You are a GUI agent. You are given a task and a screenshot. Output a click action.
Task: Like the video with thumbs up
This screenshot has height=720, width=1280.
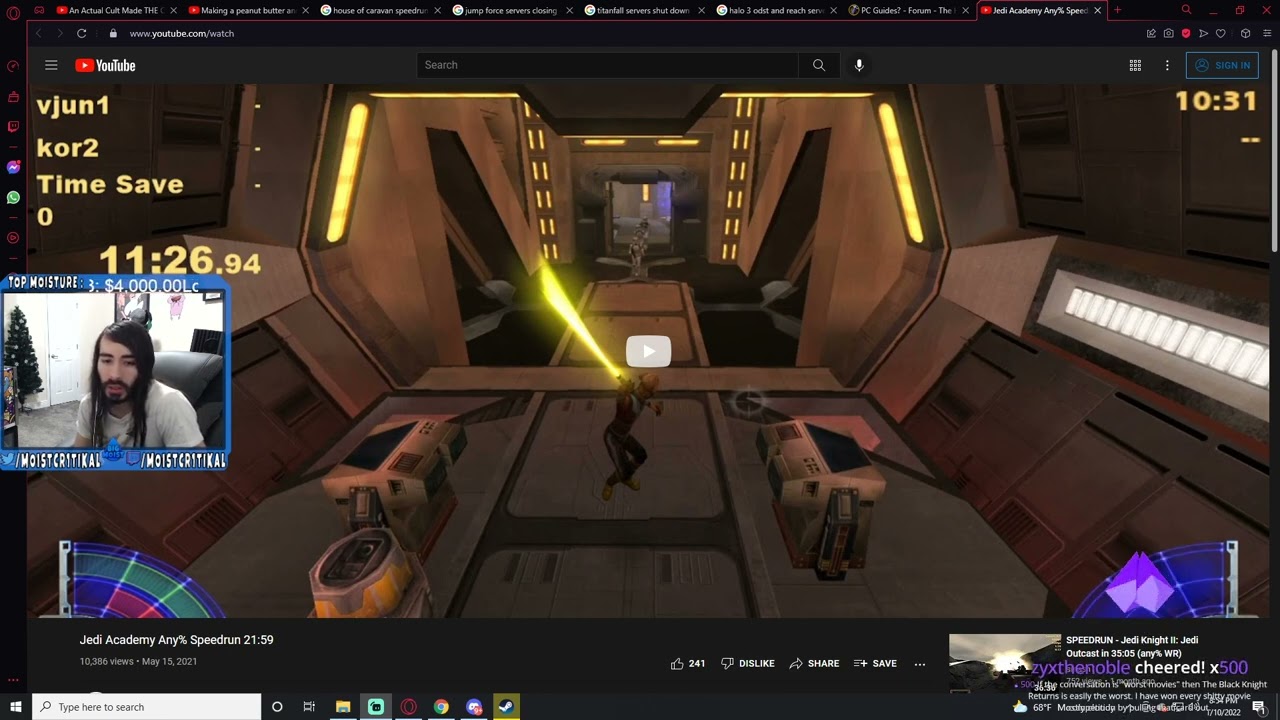coord(688,663)
